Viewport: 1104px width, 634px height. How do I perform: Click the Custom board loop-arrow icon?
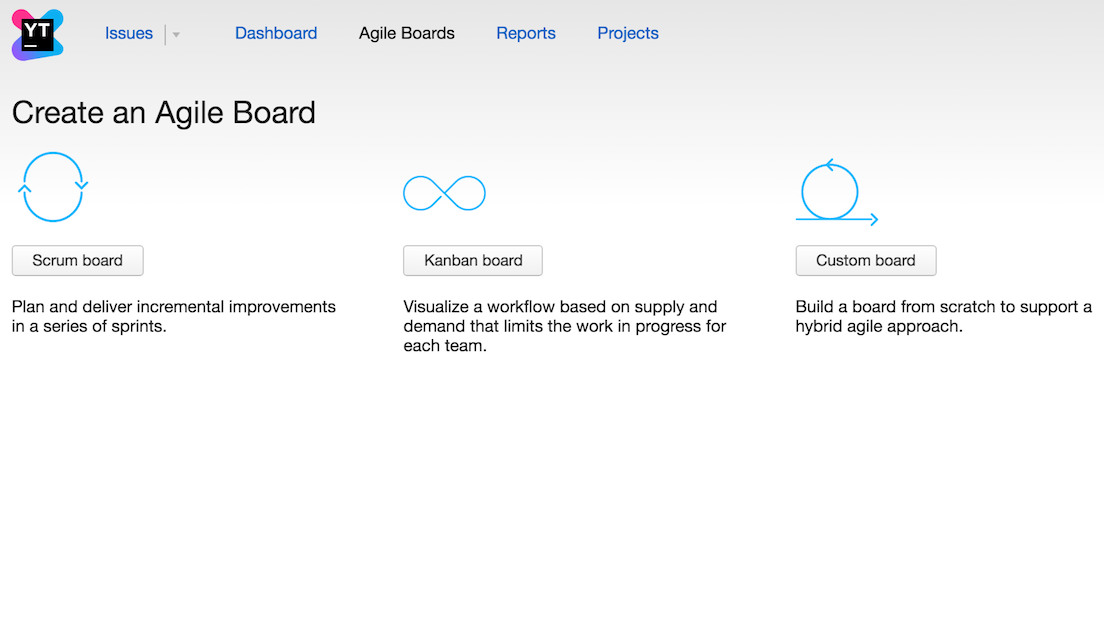click(x=836, y=192)
